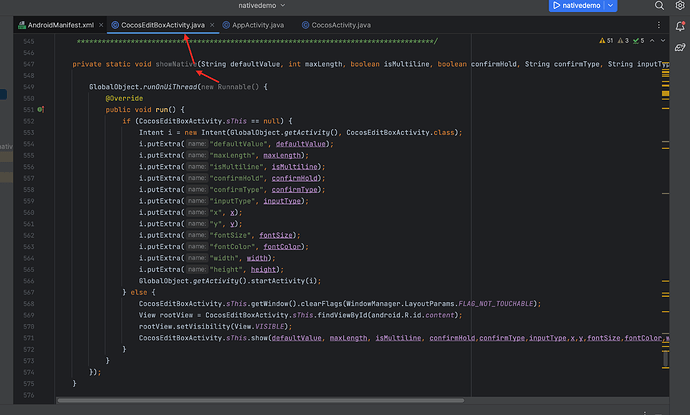The image size is (690, 415).
Task: Click the weak warnings count indicator showing 5
Action: pyautogui.click(x=637, y=41)
